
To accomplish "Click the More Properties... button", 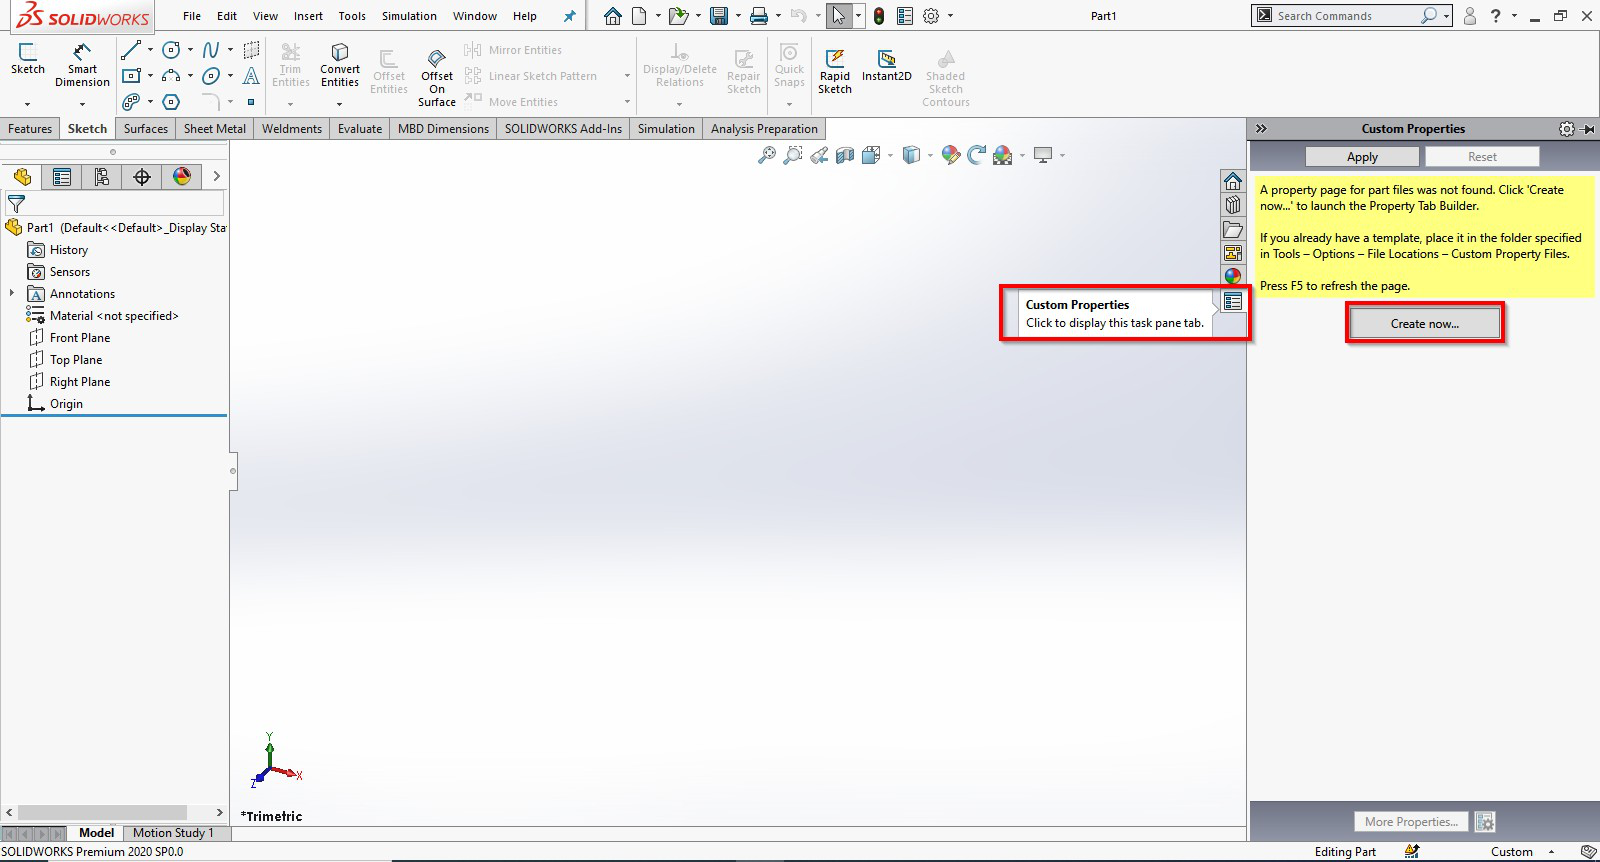I will tap(1411, 822).
